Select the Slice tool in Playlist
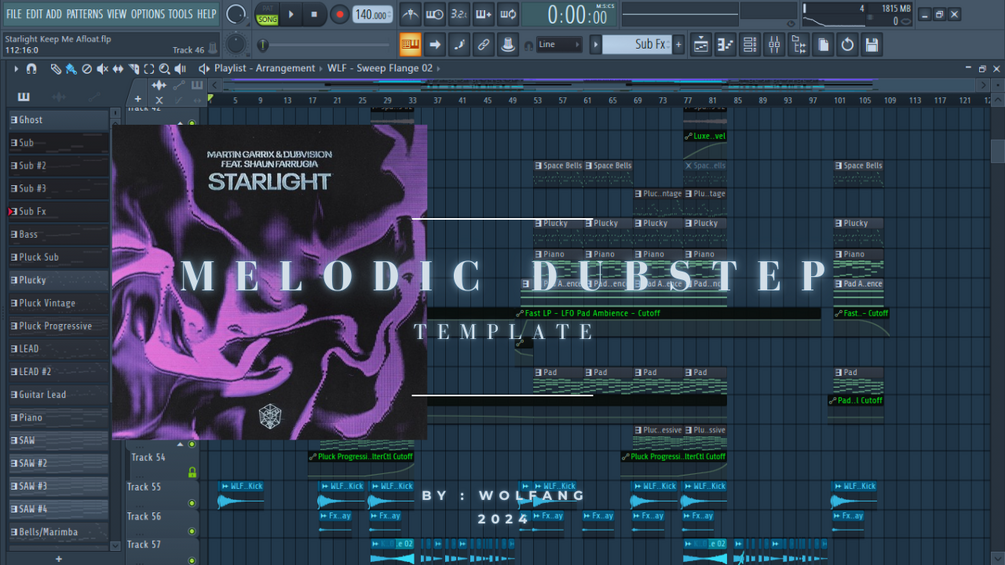This screenshot has height=565, width=1005. (133, 69)
